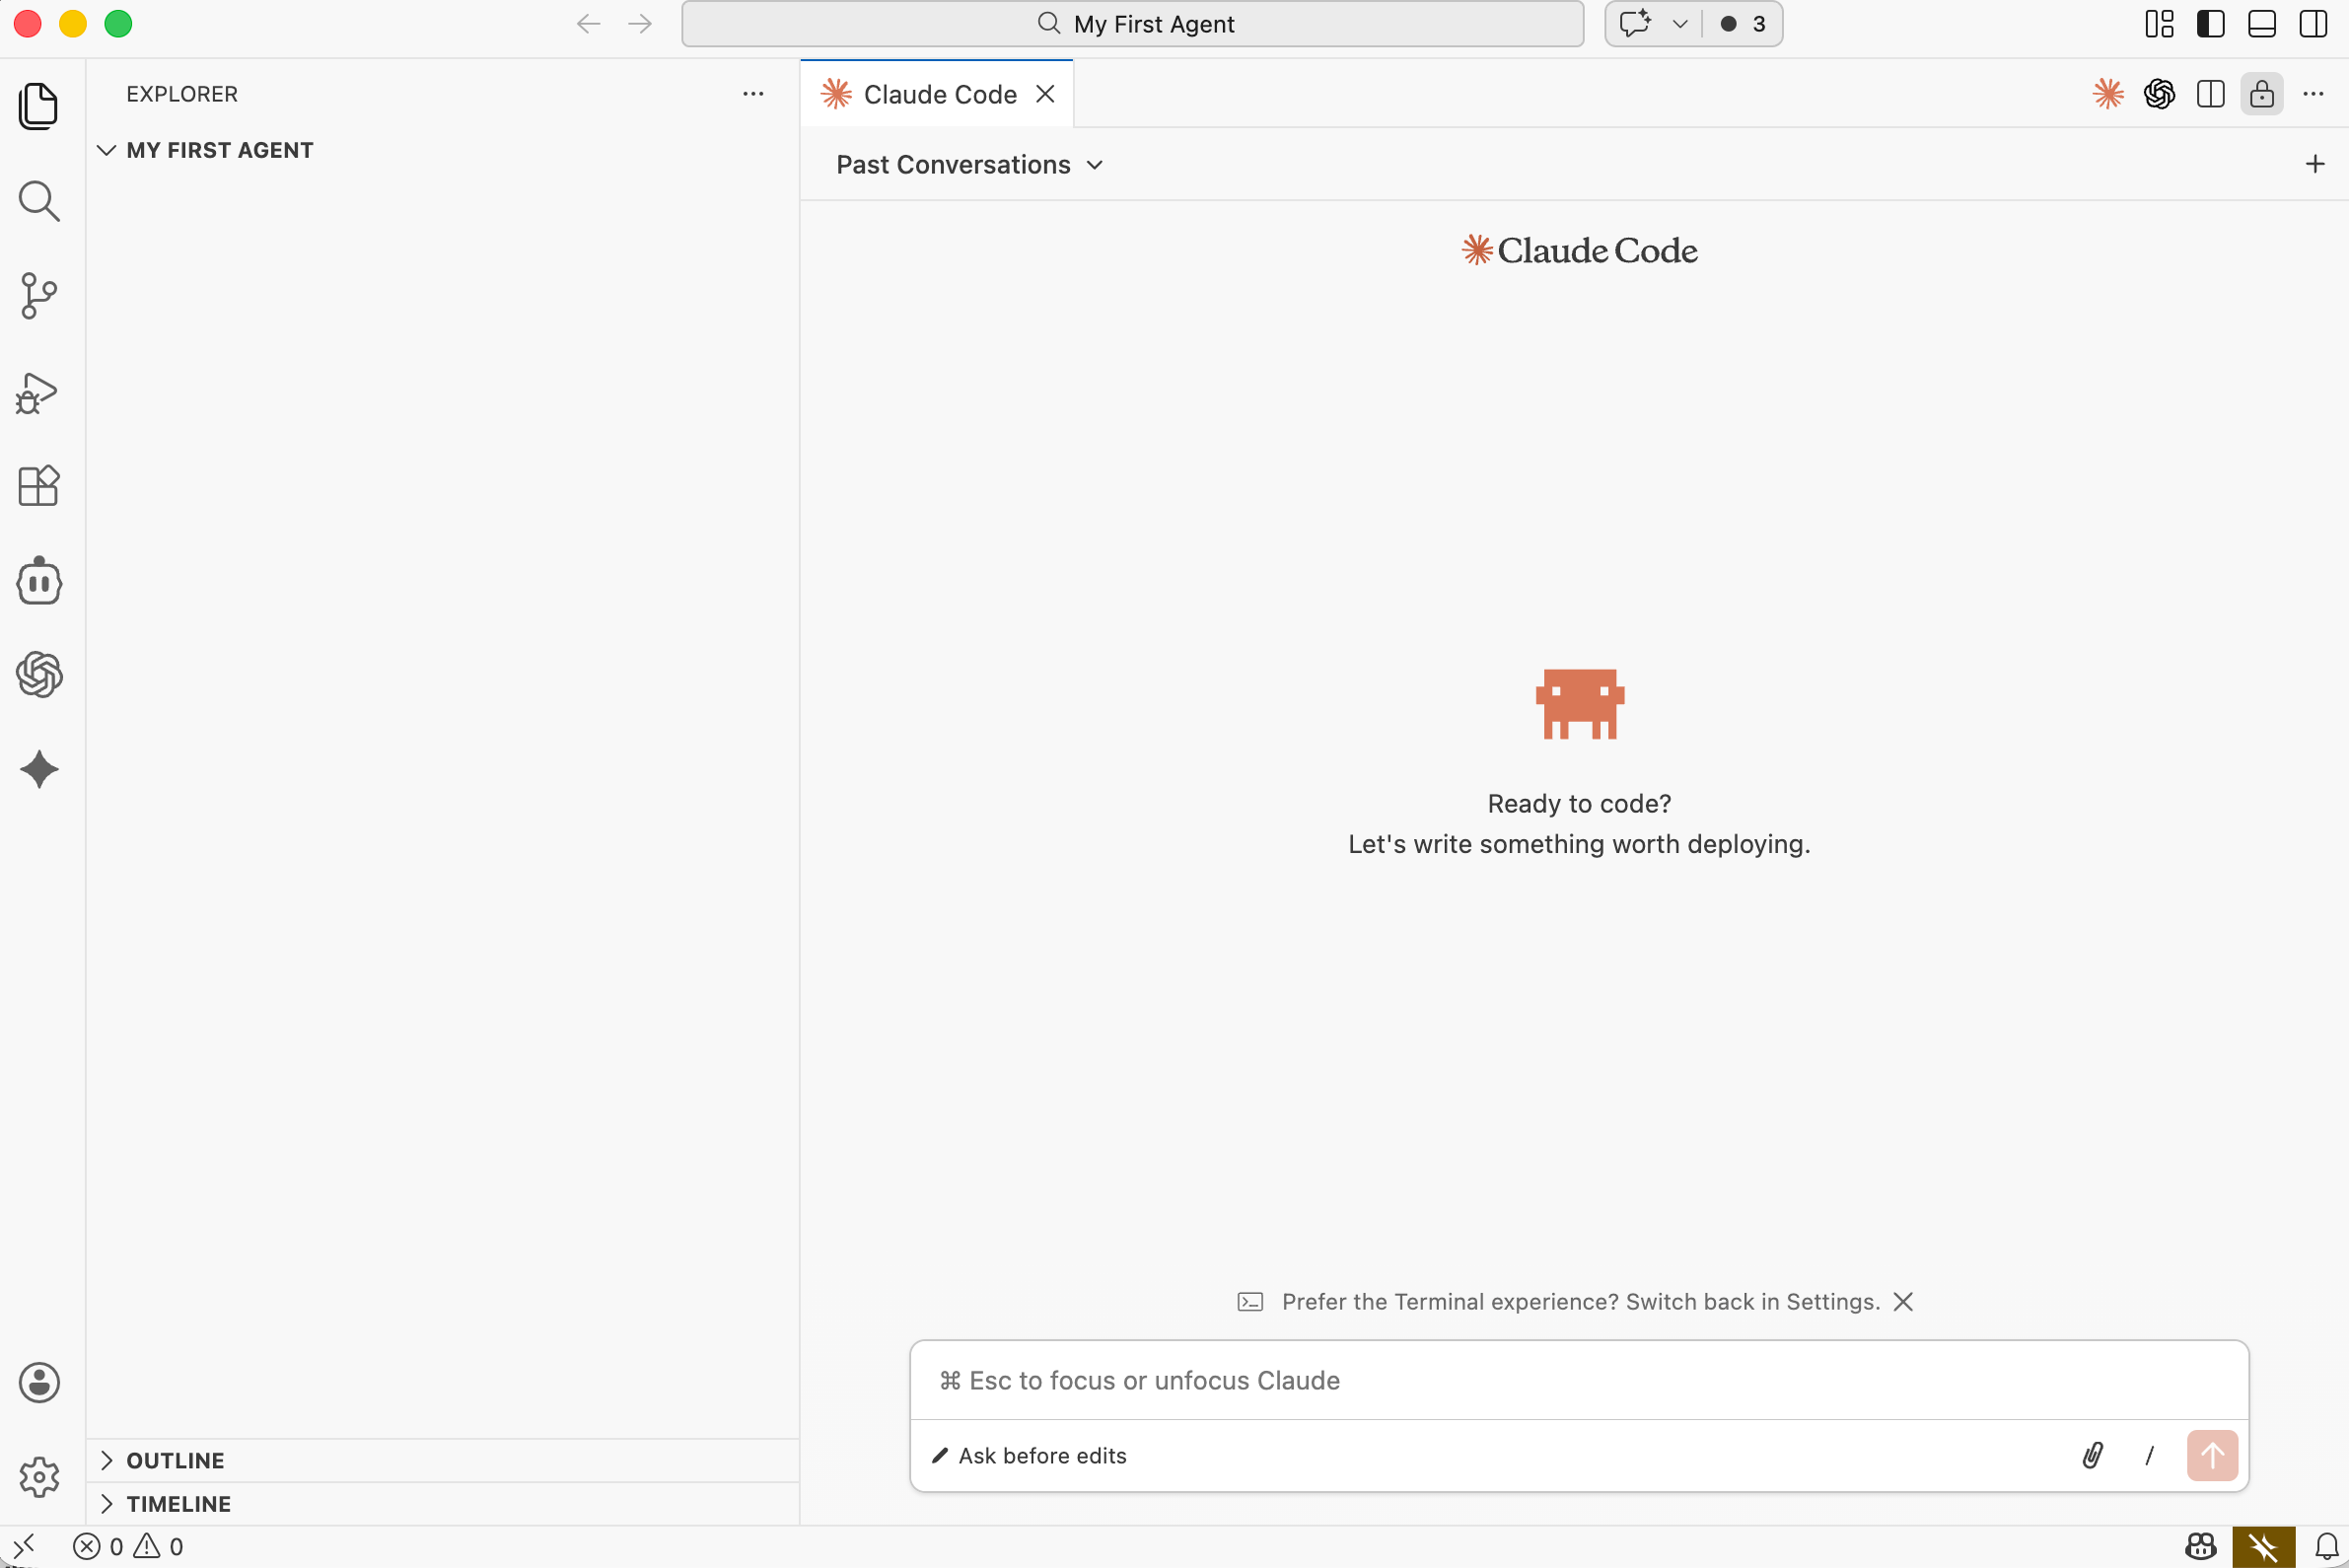
Task: Open the Extensions view
Action: (39, 486)
